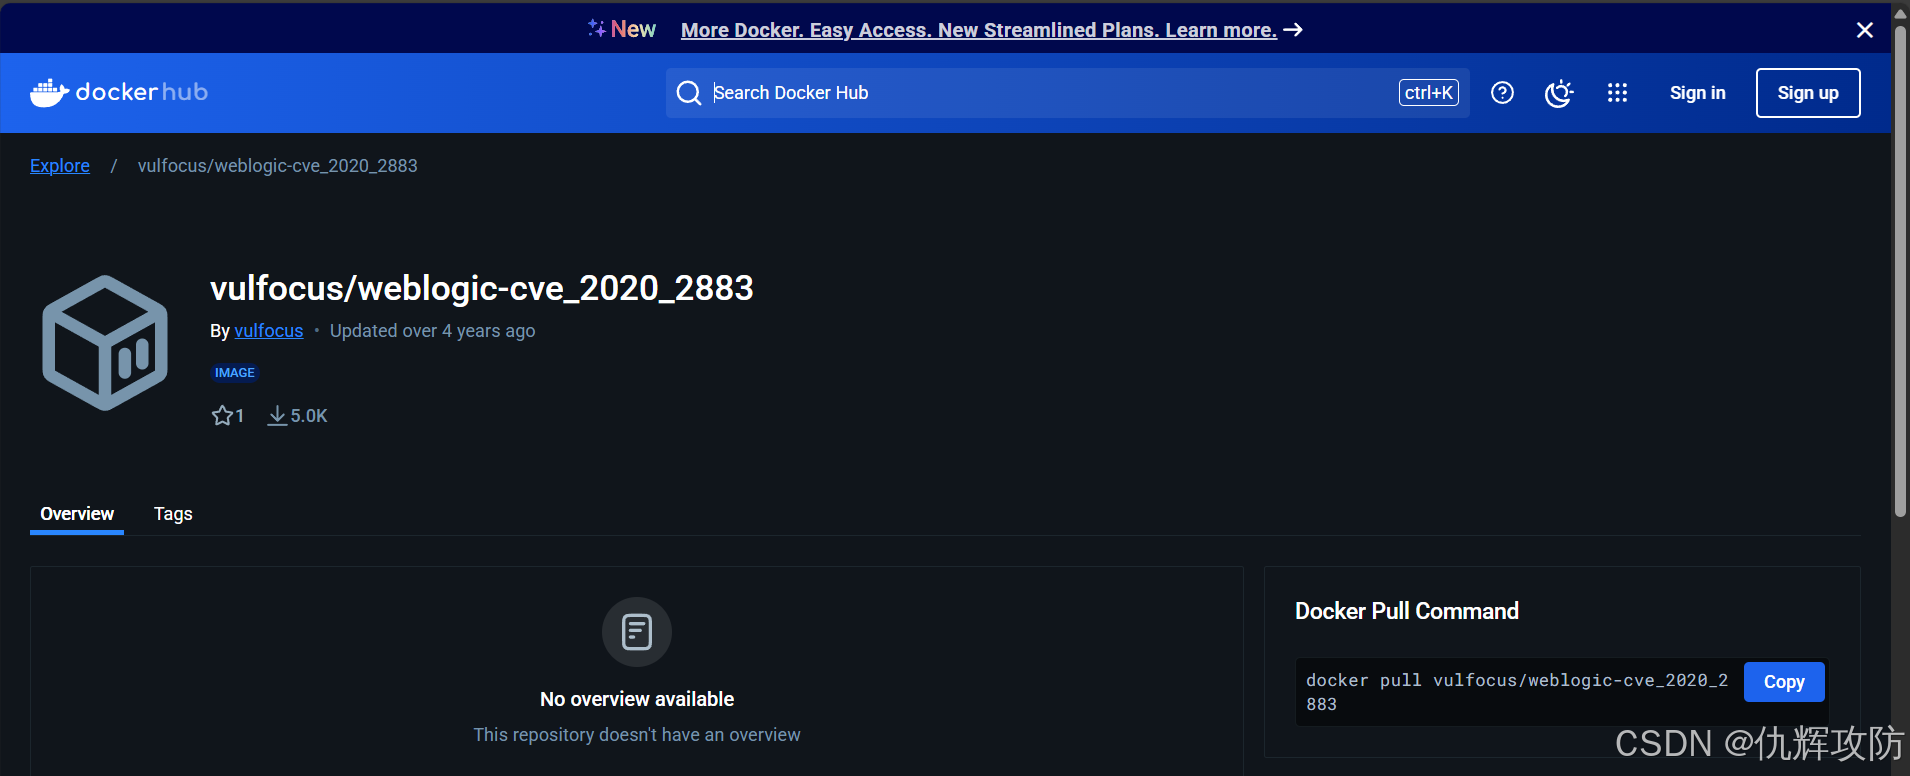Open the Explore breadcrumb link
The image size is (1910, 776).
(60, 166)
